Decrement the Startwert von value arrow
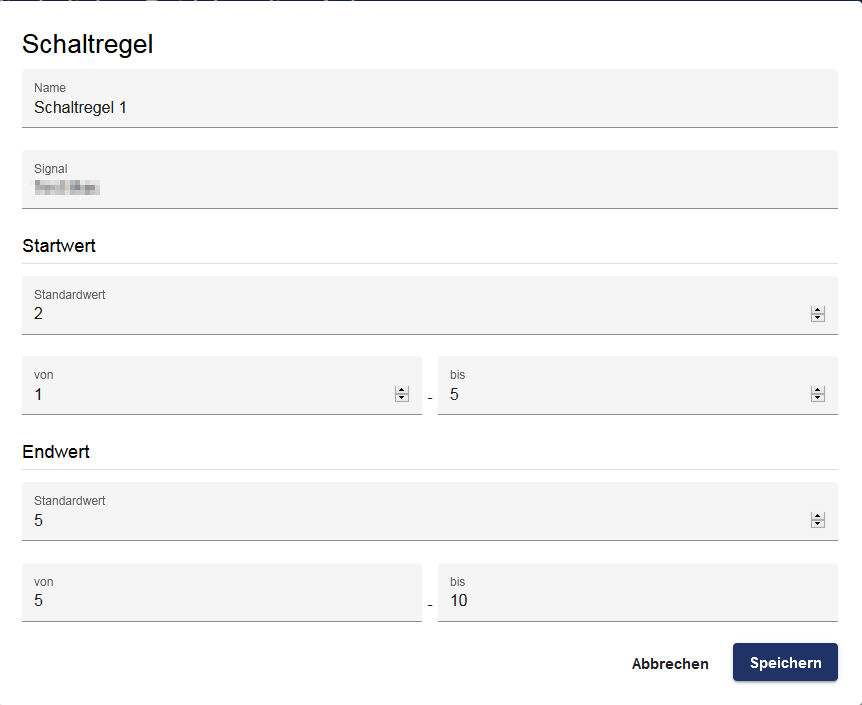Viewport: 862px width, 705px height. pos(401,398)
